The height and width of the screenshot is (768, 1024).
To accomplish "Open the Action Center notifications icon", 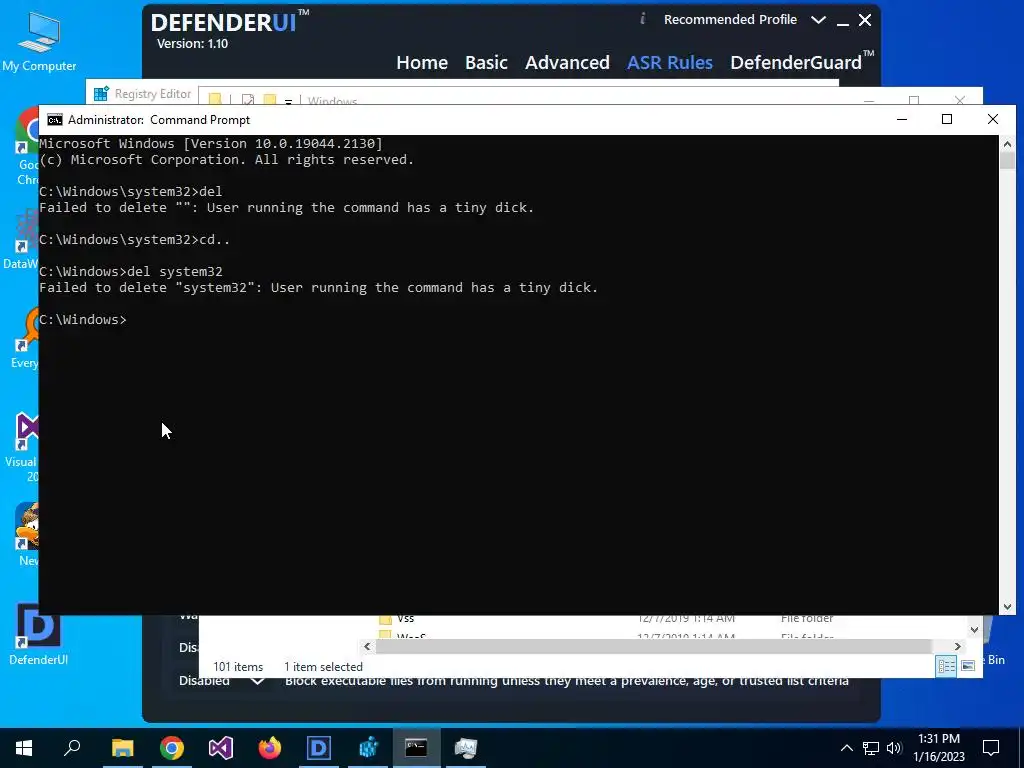I will tap(991, 748).
